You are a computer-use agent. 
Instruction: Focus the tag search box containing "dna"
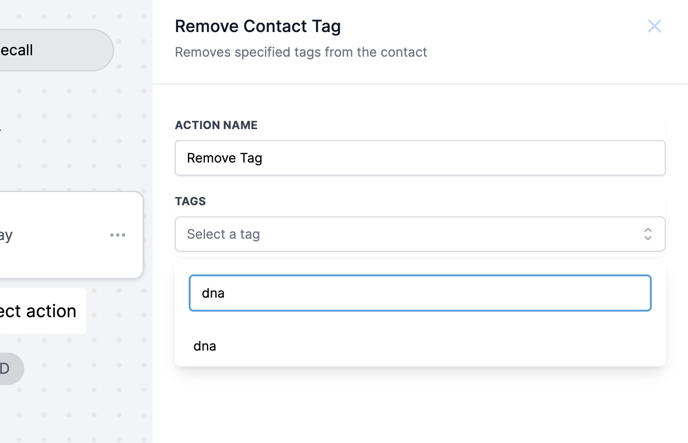[x=420, y=293]
